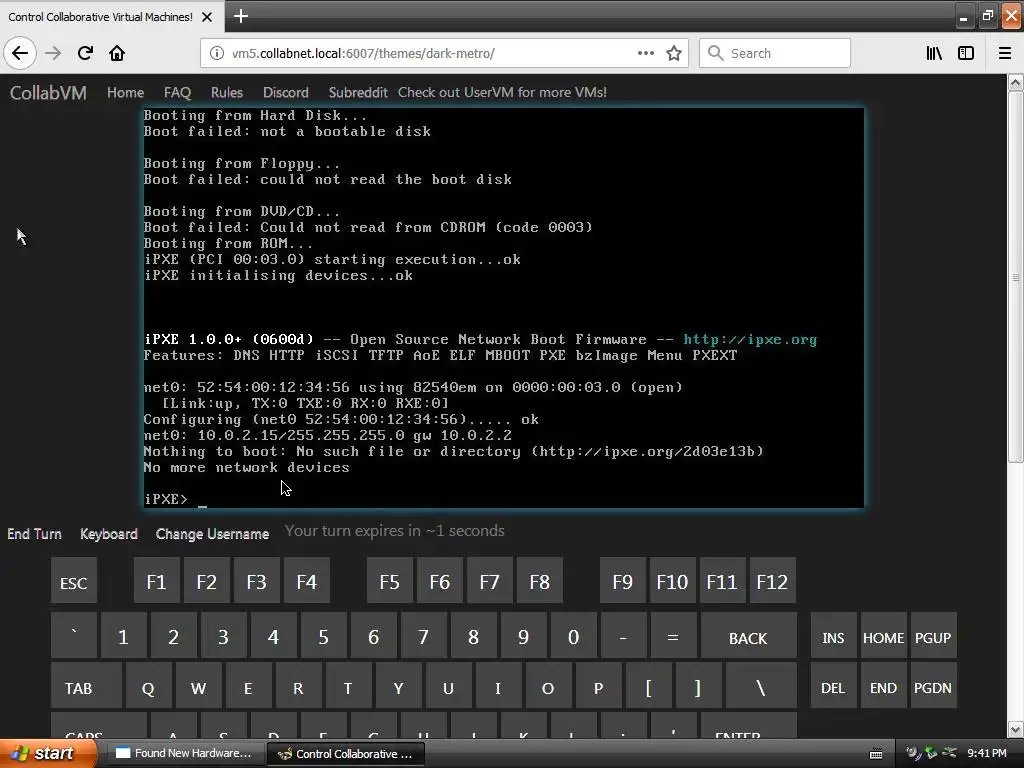The width and height of the screenshot is (1024, 768).
Task: Click the F8 virtual key
Action: pos(539,581)
